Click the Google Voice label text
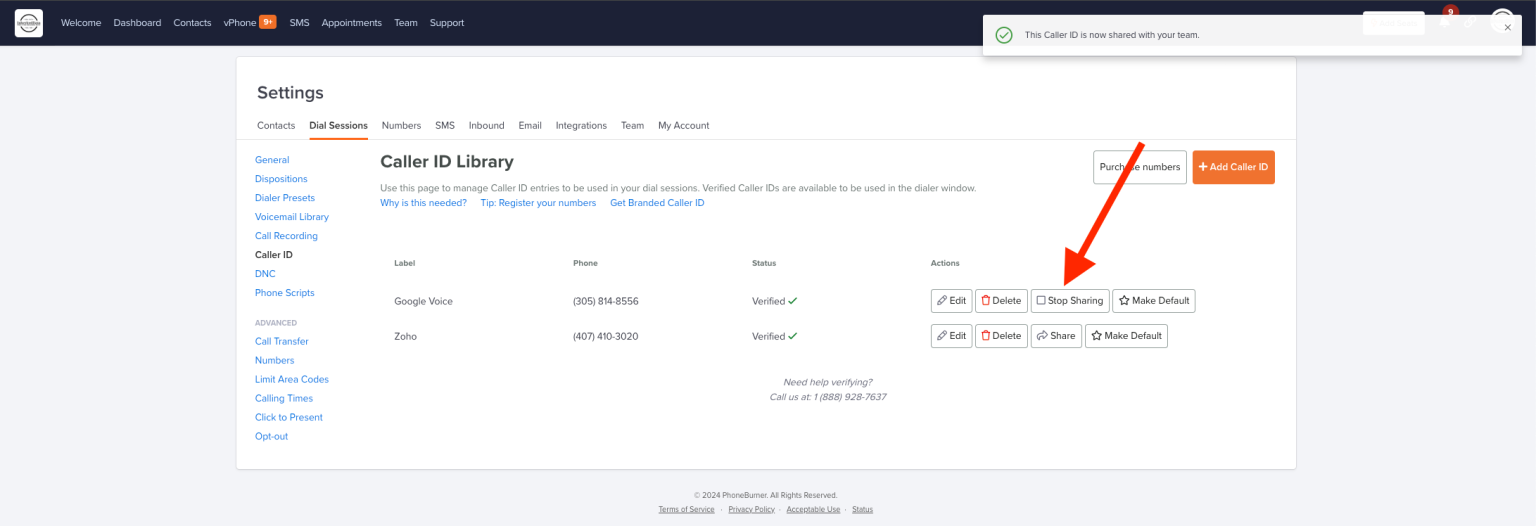 [423, 301]
